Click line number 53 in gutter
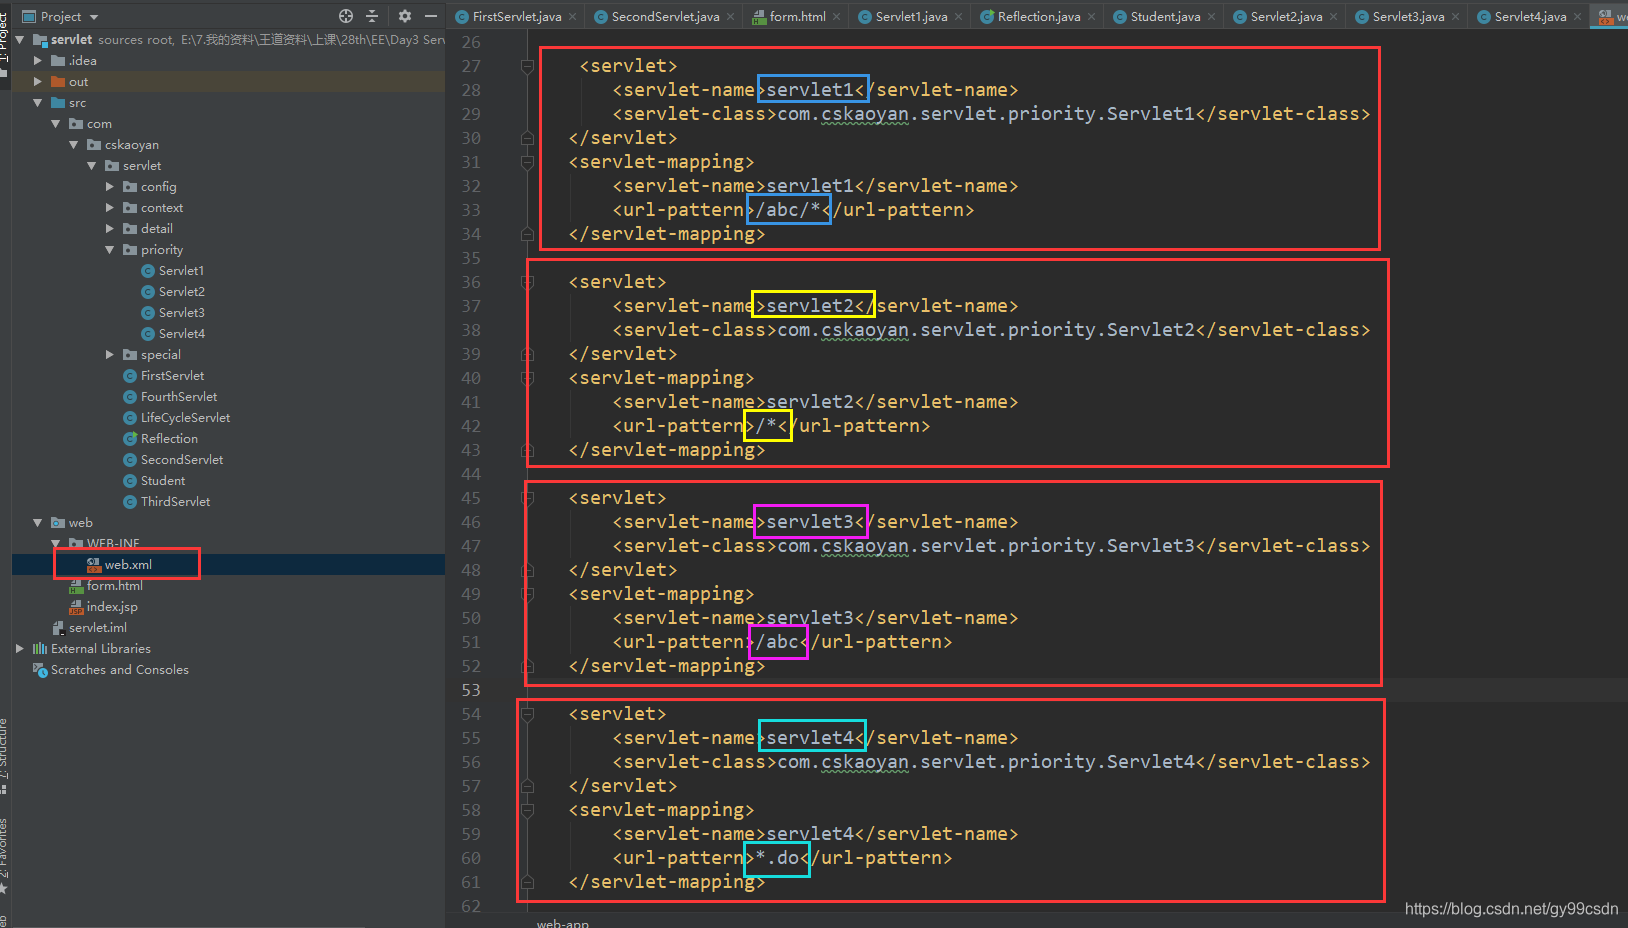This screenshot has height=928, width=1628. (471, 690)
